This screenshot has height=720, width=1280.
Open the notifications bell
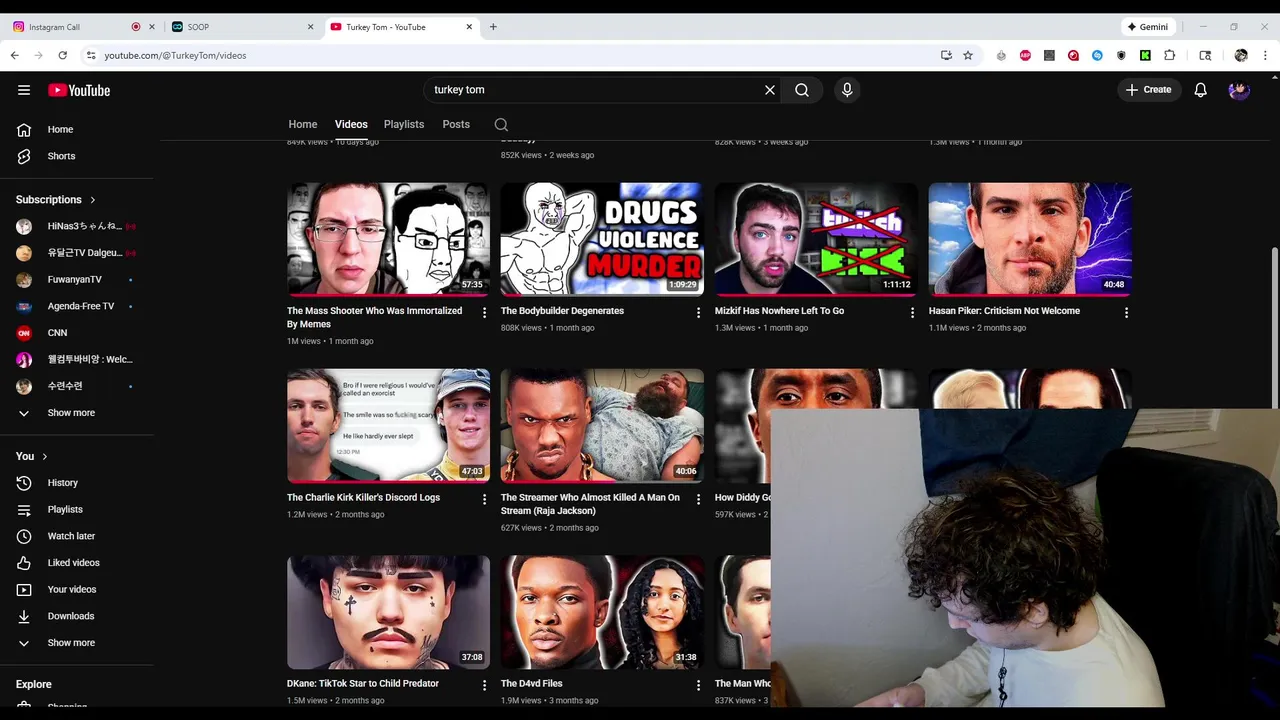click(1201, 90)
